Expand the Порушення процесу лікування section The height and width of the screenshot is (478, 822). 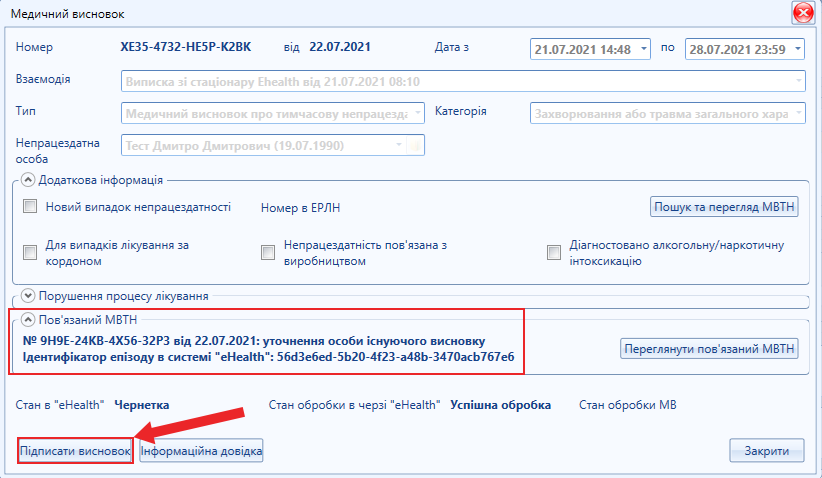pos(28,296)
